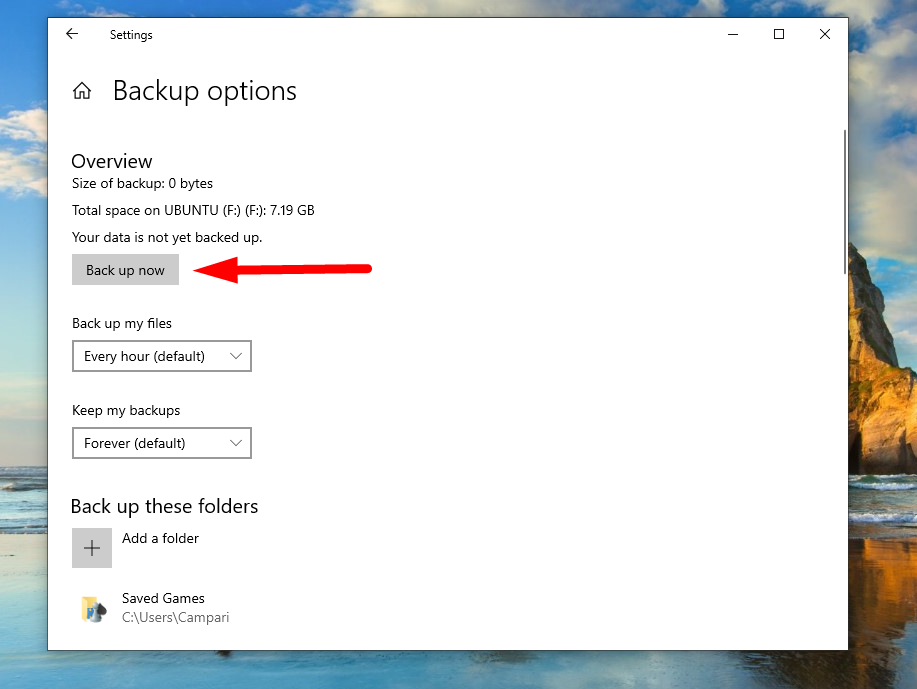
Task: Open the Keep my backups dropdown
Action: coord(161,443)
